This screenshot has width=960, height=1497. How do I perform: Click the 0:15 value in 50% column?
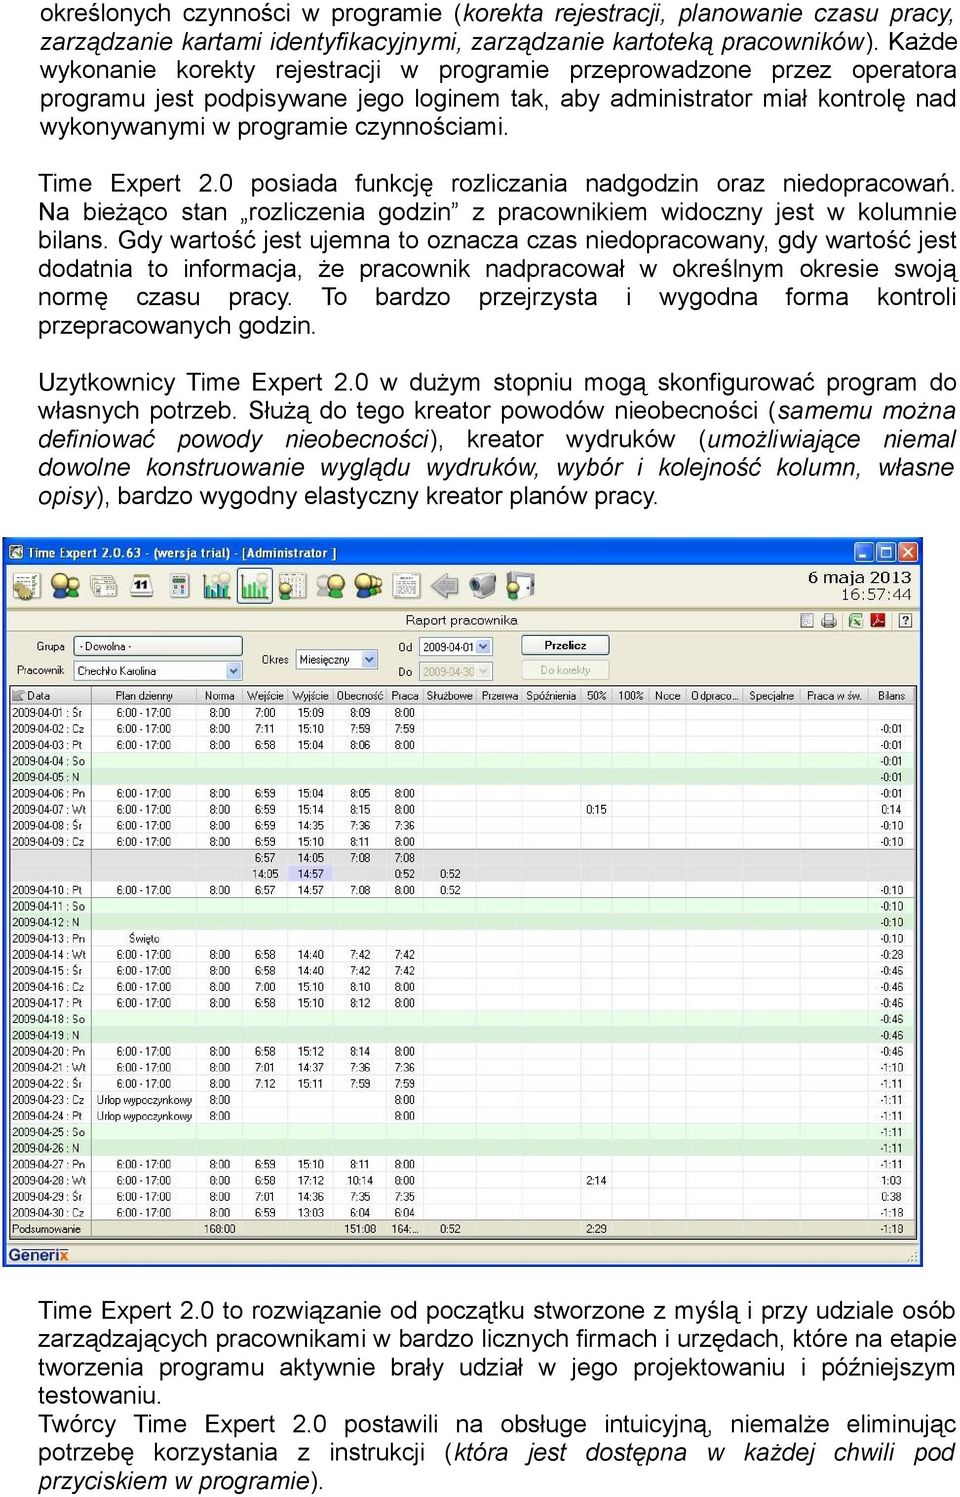point(596,810)
